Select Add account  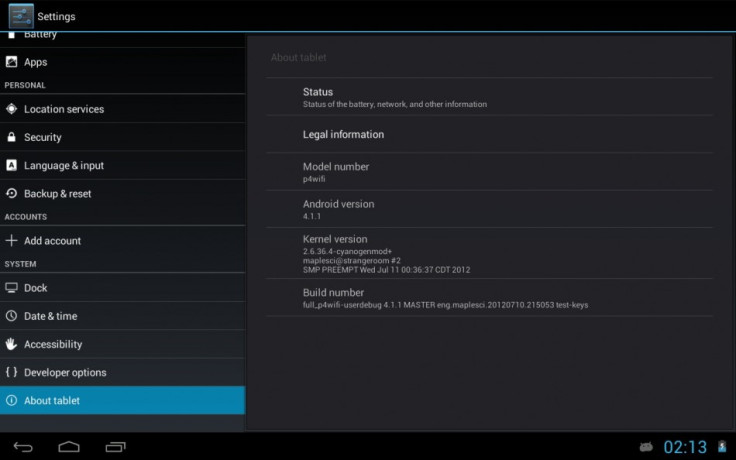[x=123, y=240]
